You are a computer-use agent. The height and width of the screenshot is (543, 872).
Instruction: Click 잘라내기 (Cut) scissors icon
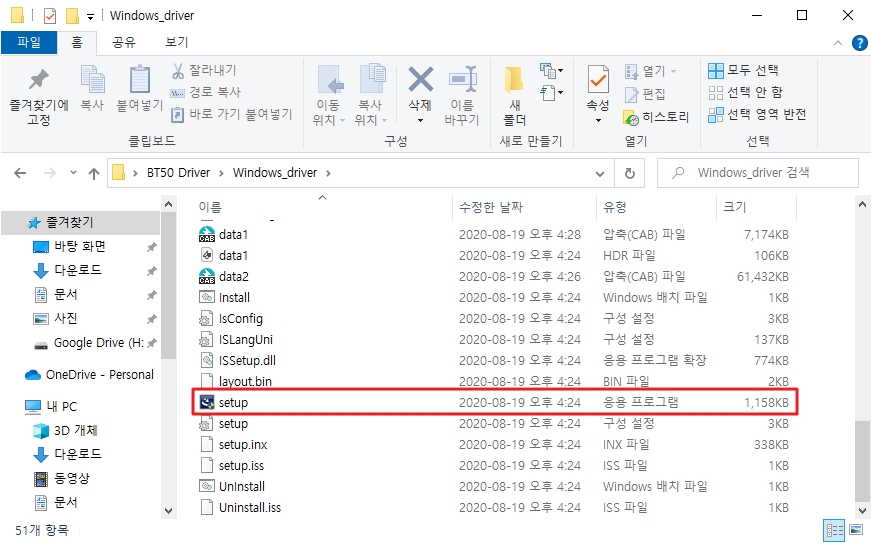pyautogui.click(x=177, y=71)
